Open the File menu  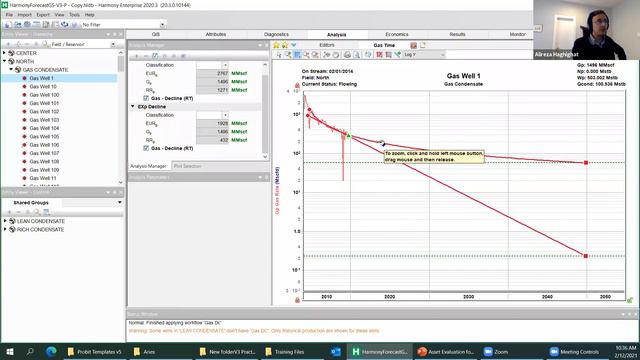[9, 15]
